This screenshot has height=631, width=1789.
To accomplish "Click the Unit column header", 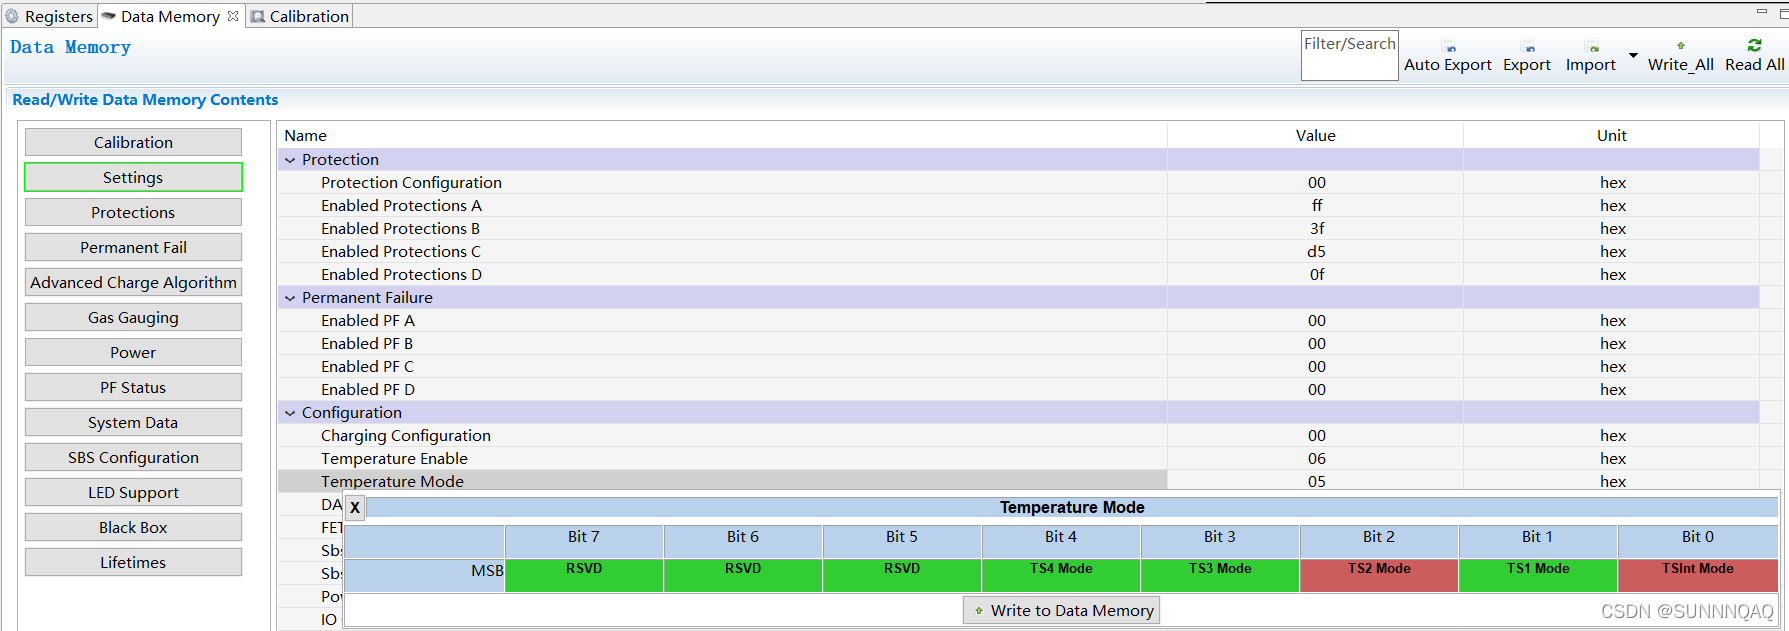I will (1611, 136).
